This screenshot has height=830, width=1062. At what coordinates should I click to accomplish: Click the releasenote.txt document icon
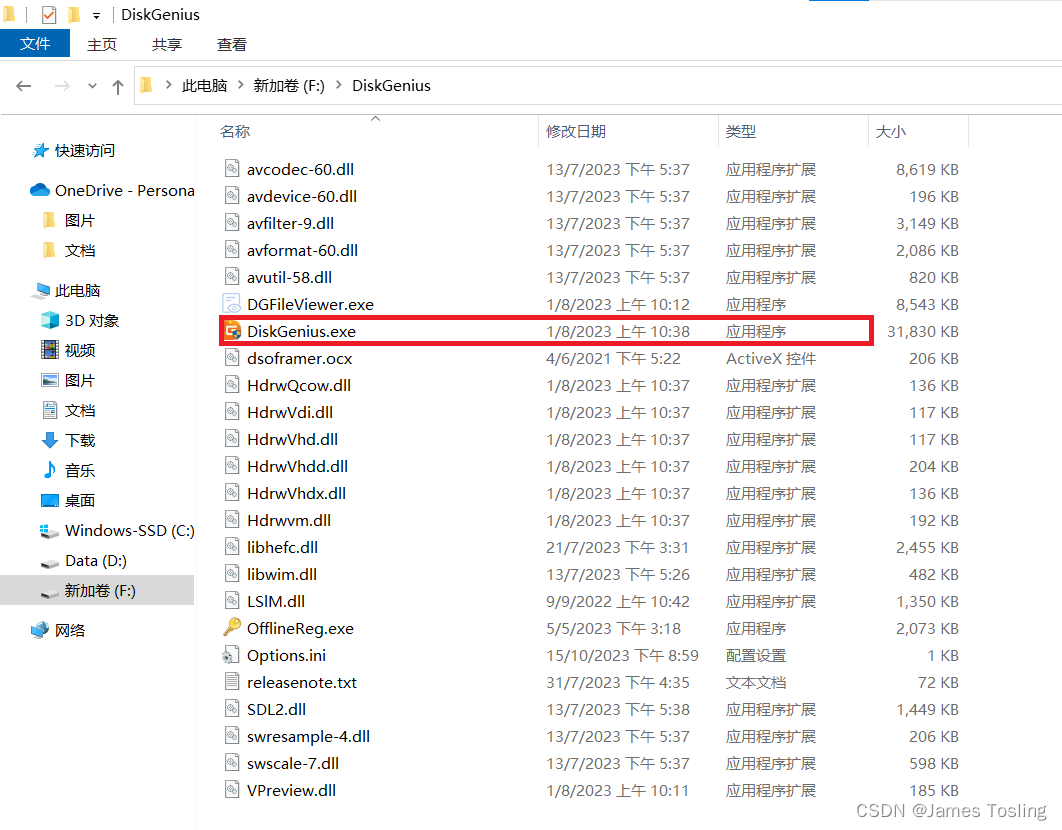(x=232, y=682)
